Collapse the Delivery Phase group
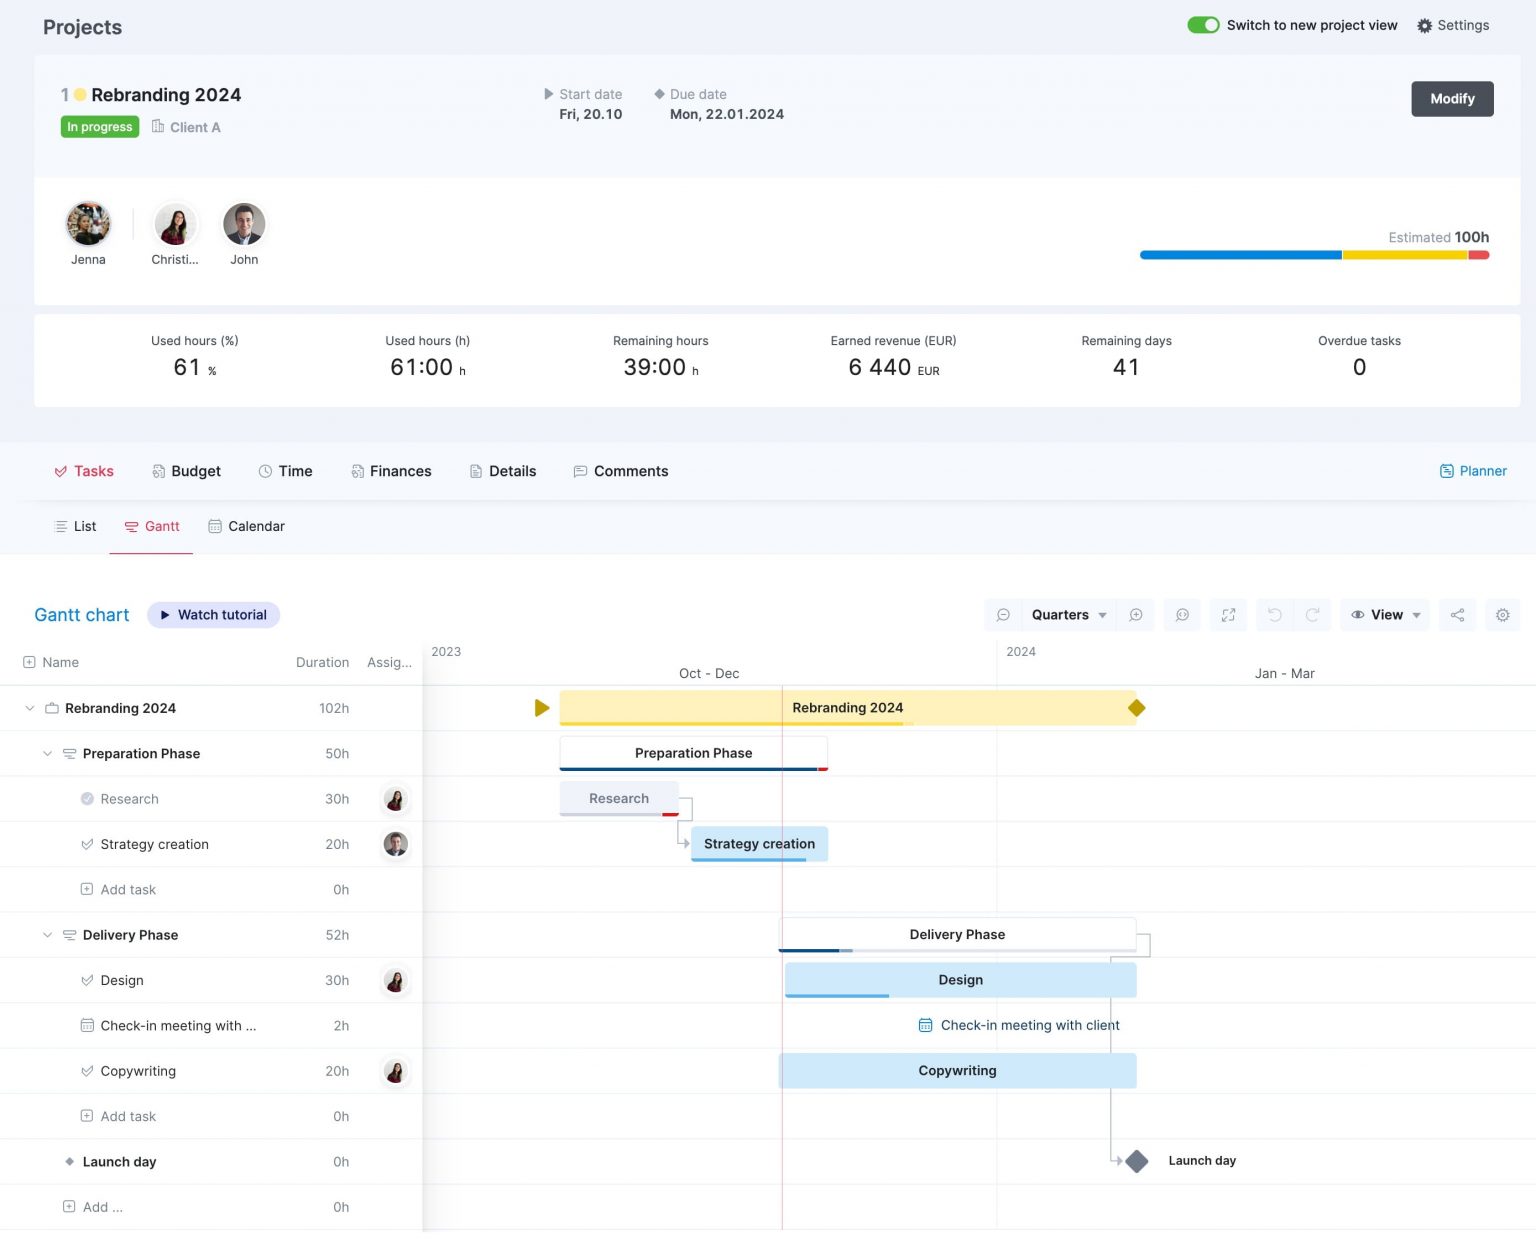Viewport: 1536px width, 1240px height. 47,935
